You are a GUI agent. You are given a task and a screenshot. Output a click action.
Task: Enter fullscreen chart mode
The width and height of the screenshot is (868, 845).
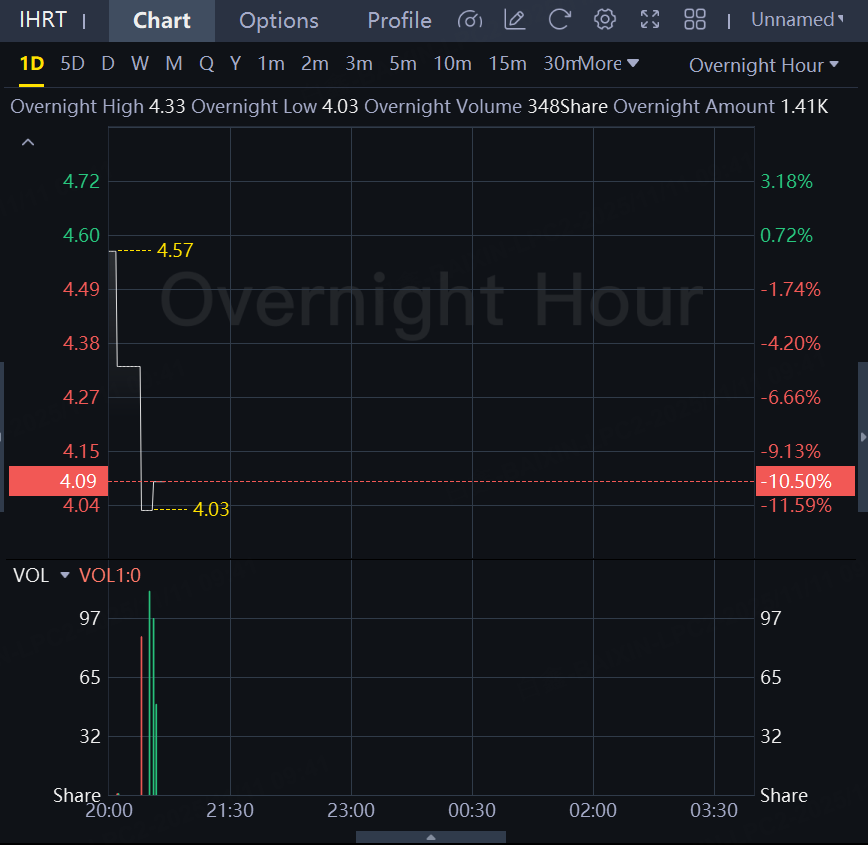coord(650,20)
